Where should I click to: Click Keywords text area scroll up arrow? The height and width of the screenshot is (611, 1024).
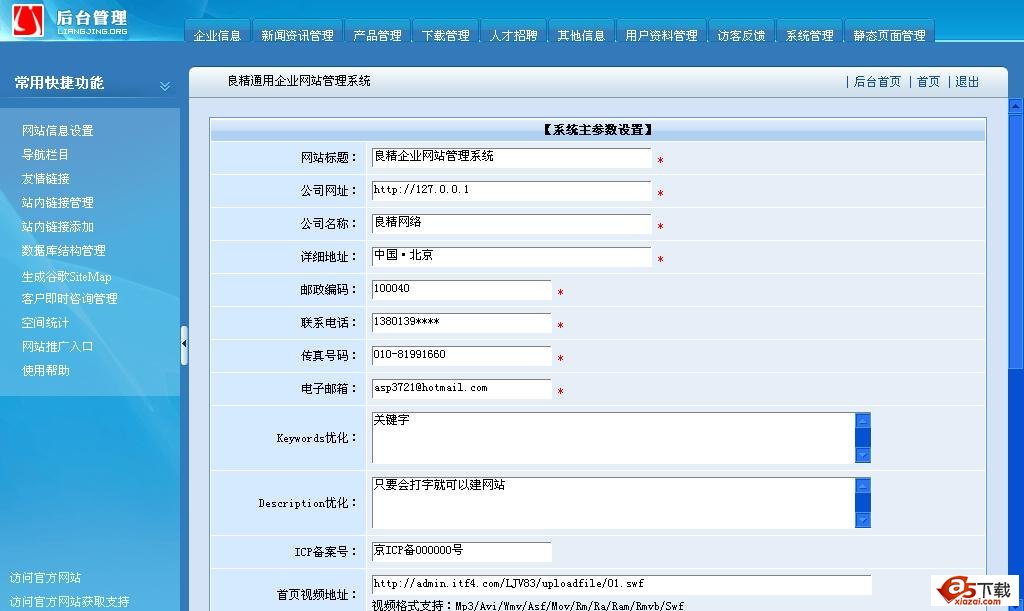863,420
